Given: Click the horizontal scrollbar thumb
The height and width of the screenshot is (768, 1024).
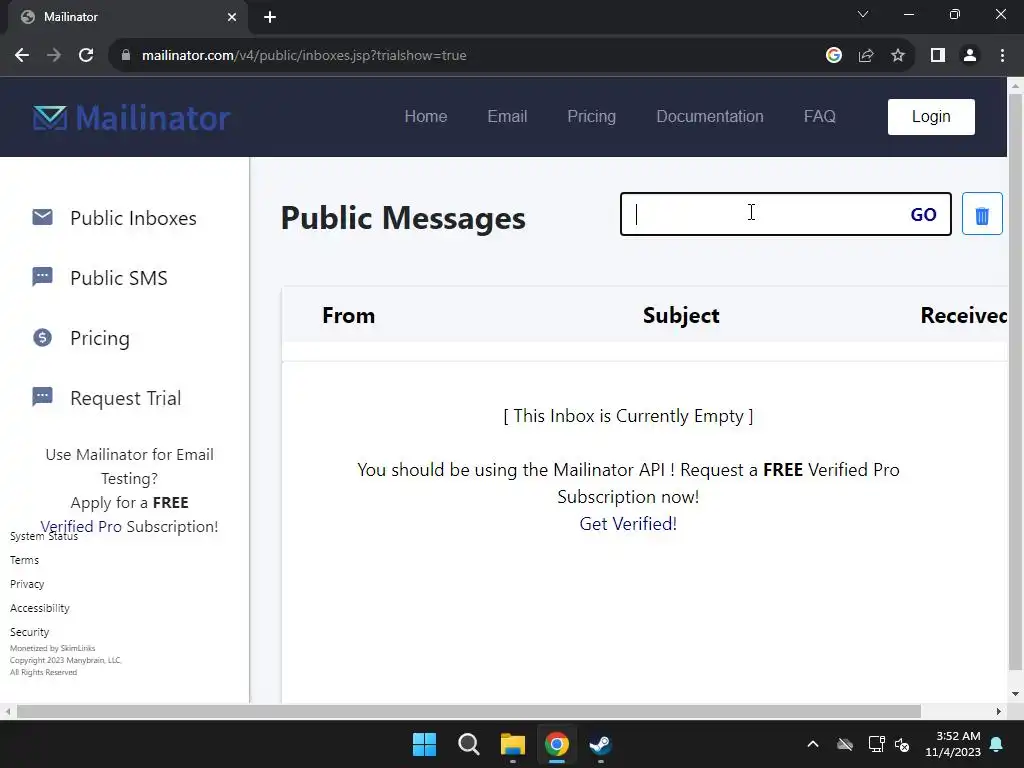Looking at the screenshot, I should coord(468,711).
